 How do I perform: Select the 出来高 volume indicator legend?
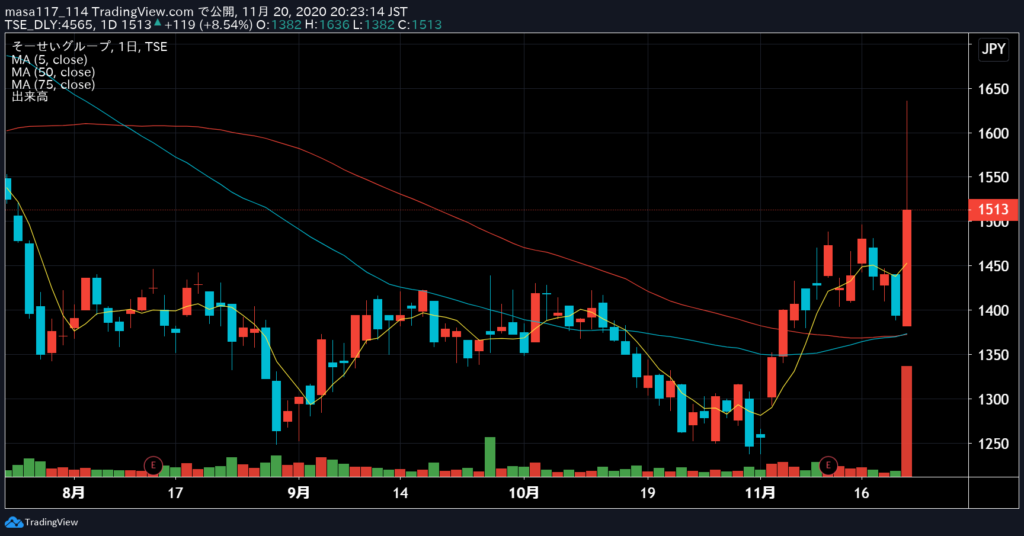[29, 97]
